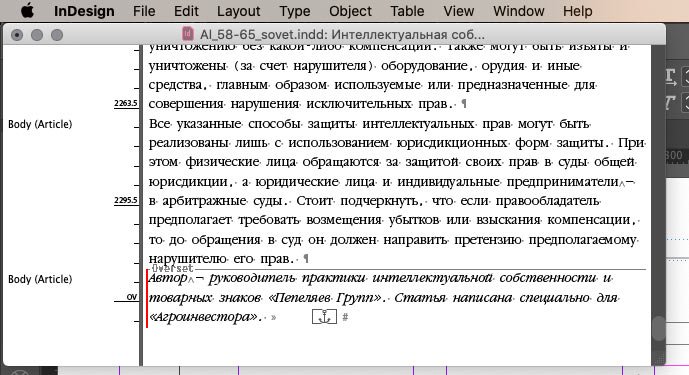Image resolution: width=689 pixels, height=375 pixels.
Task: Open the File menu
Action: (x=144, y=11)
